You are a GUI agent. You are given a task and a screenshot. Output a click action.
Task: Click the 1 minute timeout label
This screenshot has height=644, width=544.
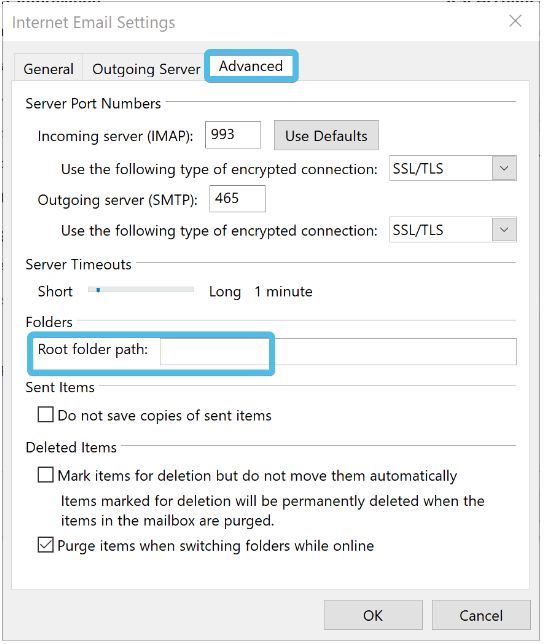pos(283,292)
